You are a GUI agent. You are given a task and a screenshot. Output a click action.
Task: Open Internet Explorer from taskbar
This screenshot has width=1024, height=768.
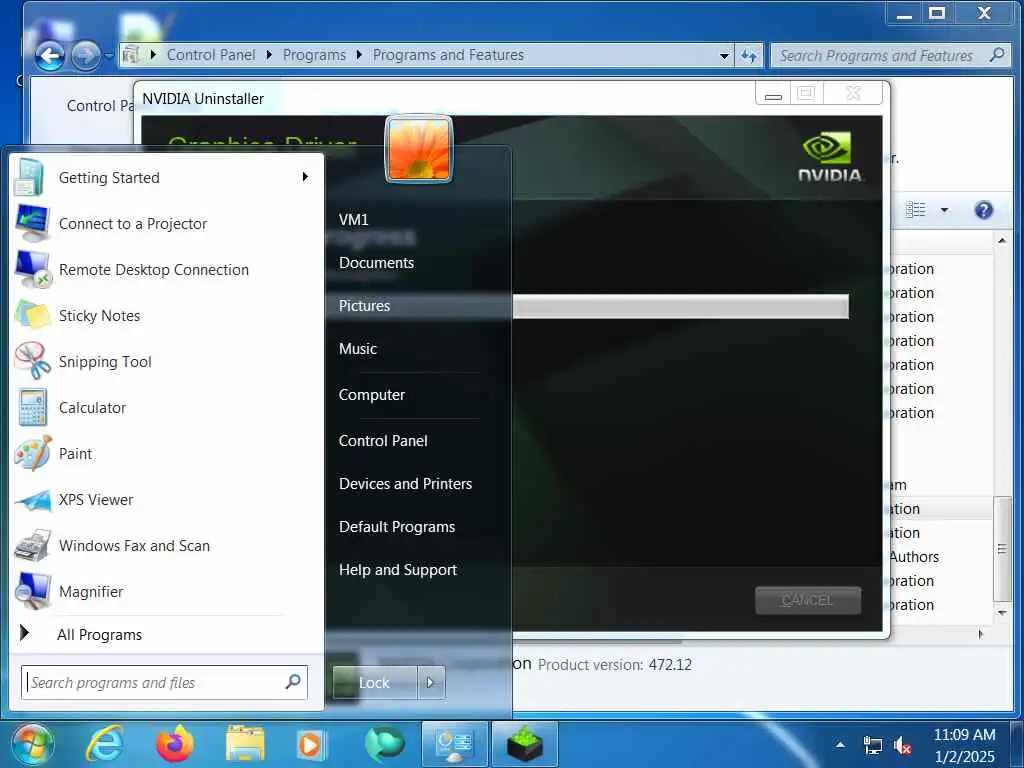click(x=105, y=744)
